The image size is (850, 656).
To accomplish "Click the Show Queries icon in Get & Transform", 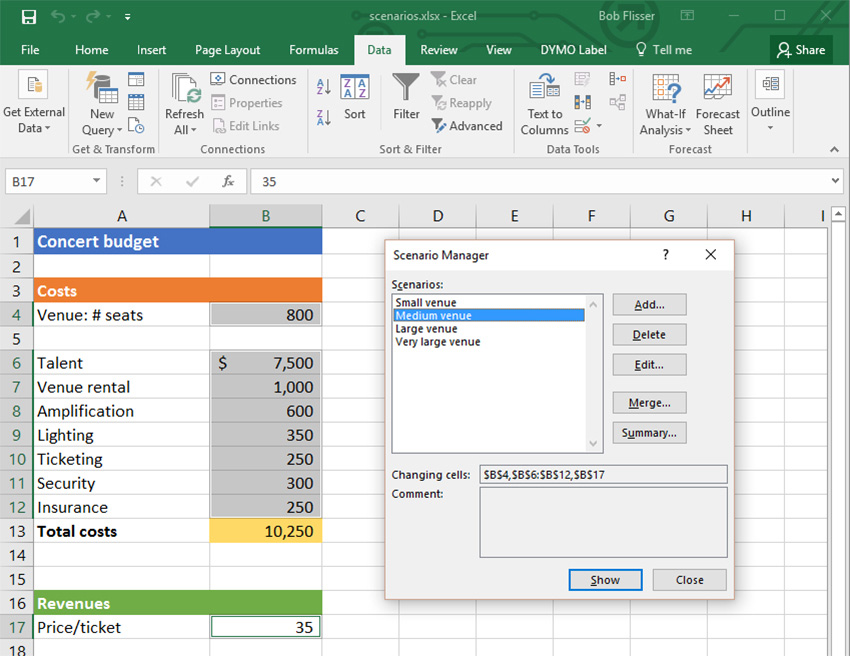I will [136, 79].
